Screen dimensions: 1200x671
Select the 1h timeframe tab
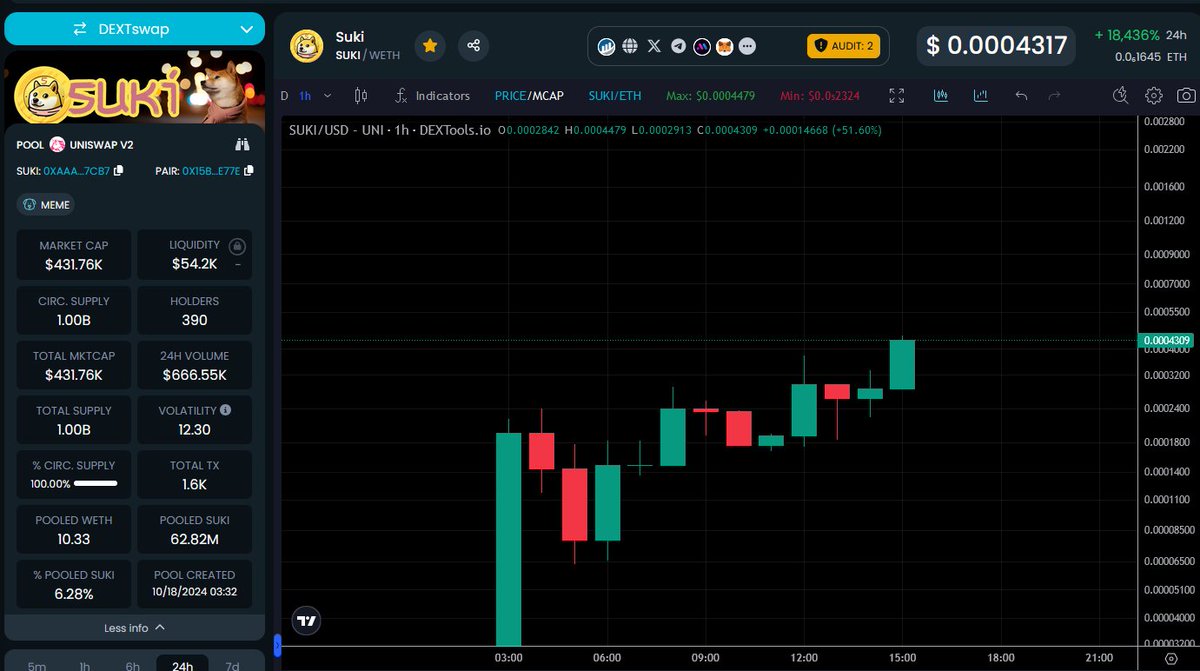pos(85,664)
